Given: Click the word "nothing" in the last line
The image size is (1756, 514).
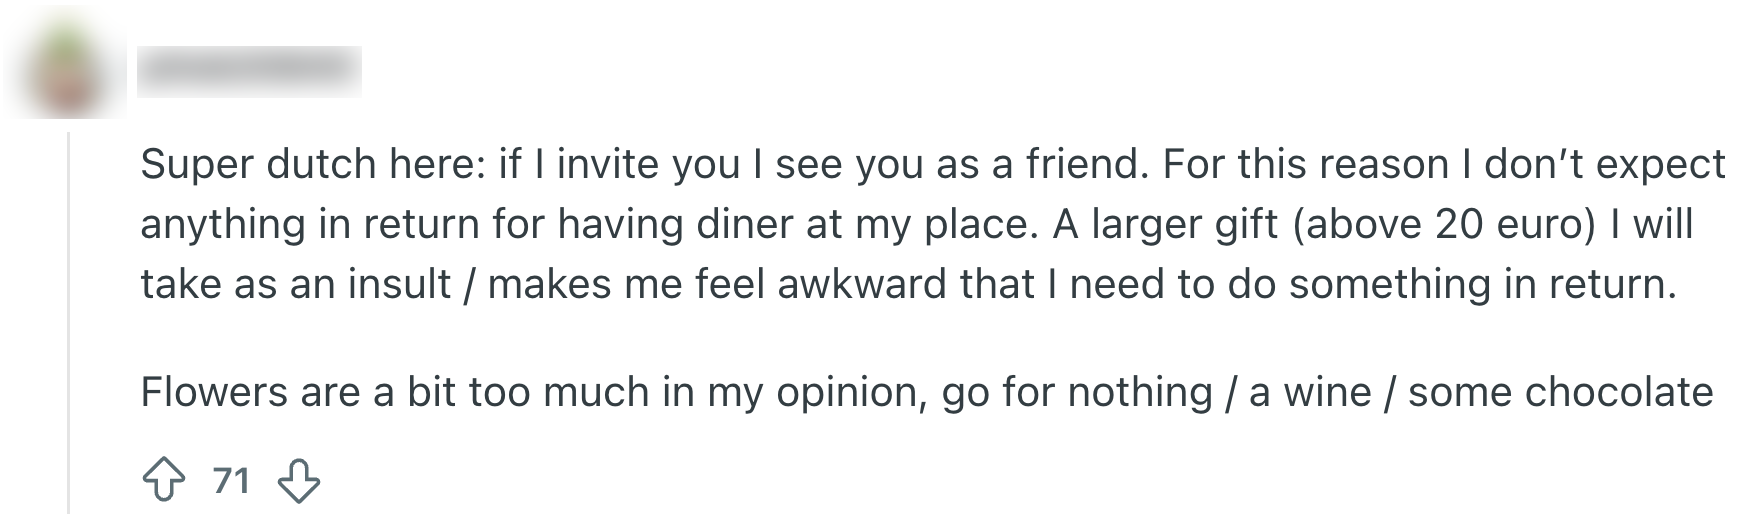Looking at the screenshot, I should [x=1139, y=392].
